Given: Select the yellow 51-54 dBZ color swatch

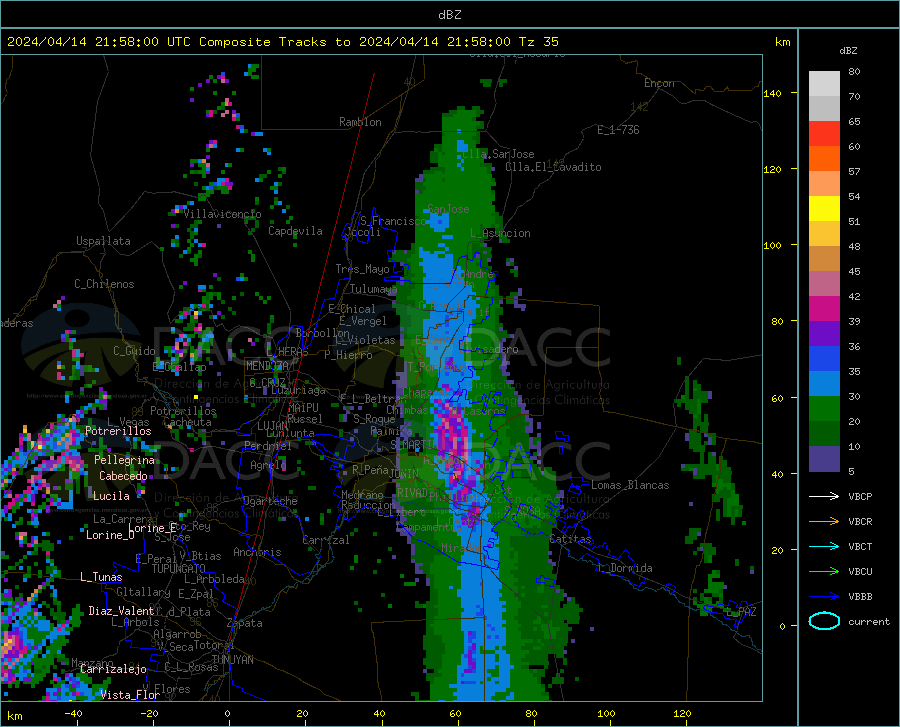Looking at the screenshot, I should 824,209.
